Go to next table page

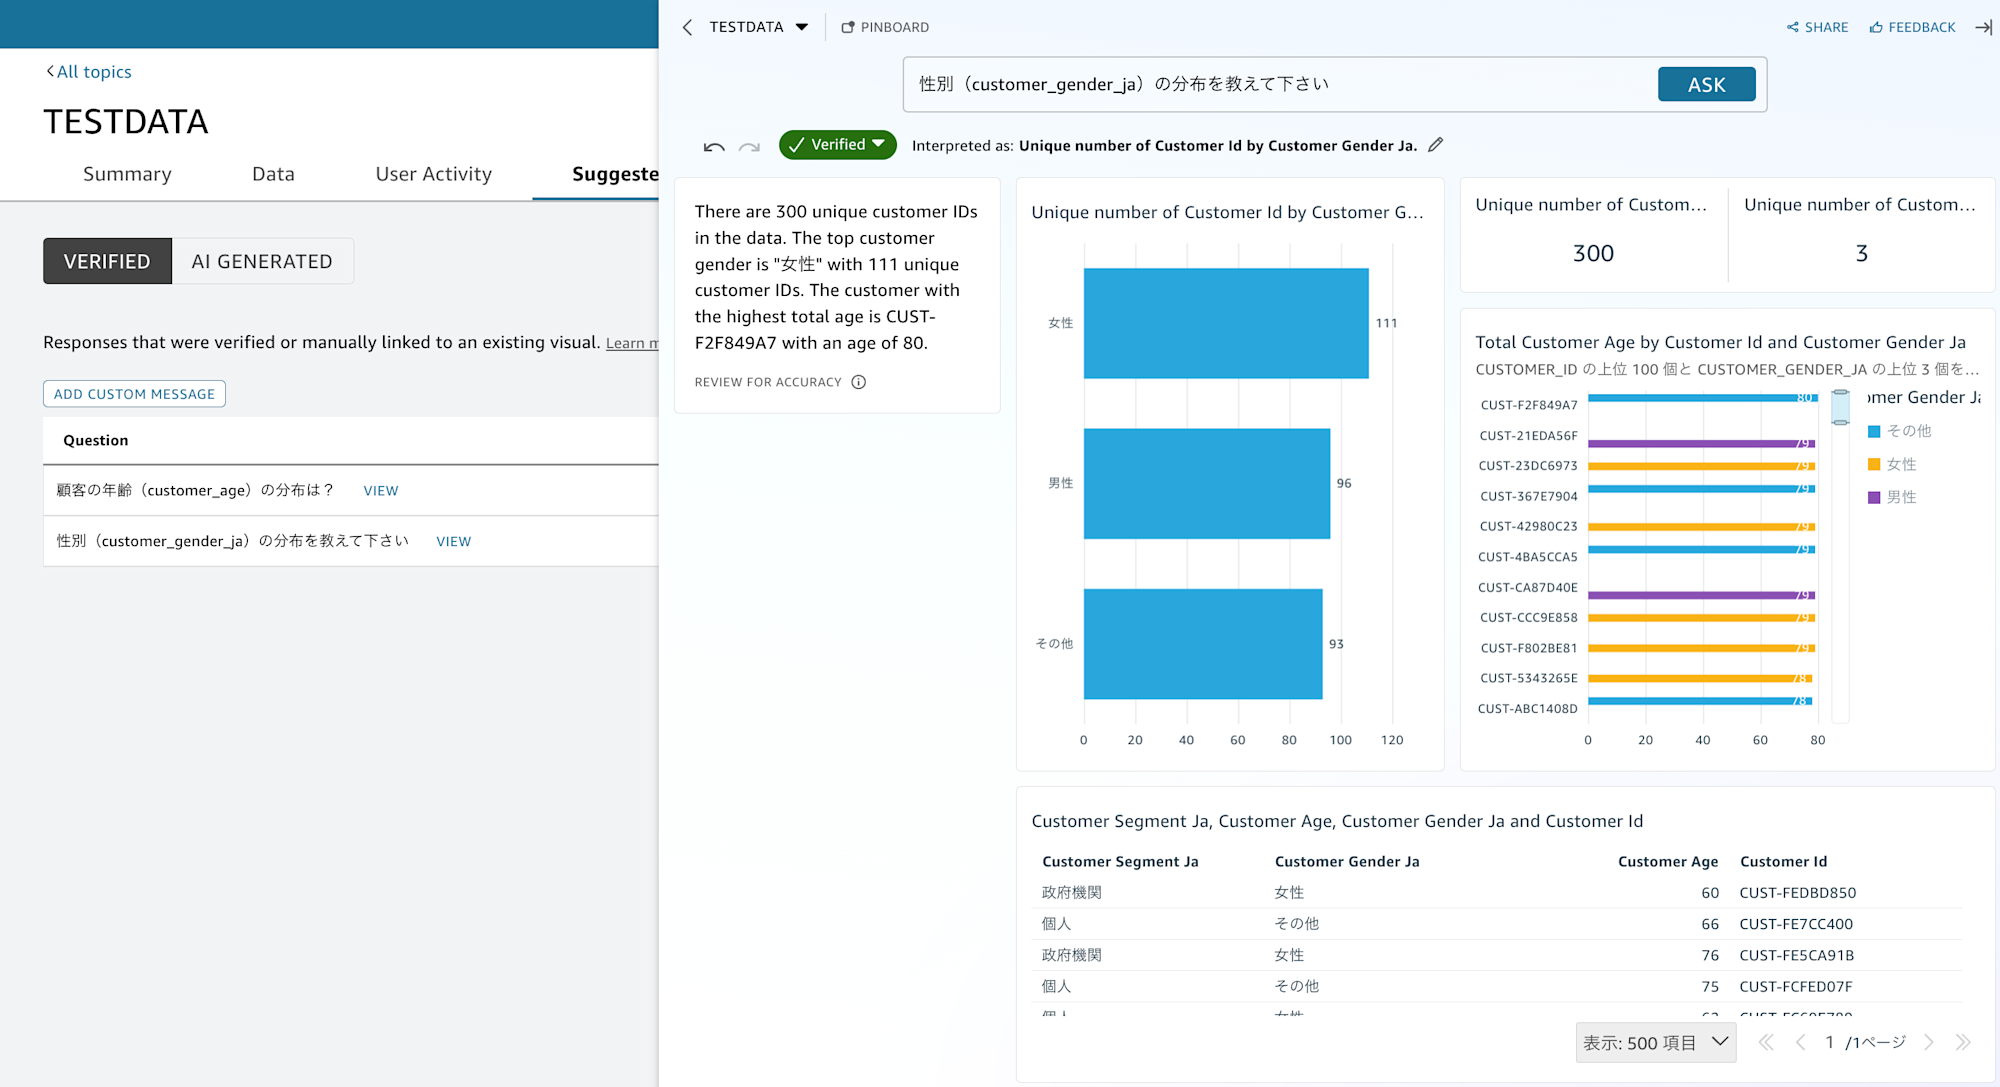click(x=1929, y=1042)
